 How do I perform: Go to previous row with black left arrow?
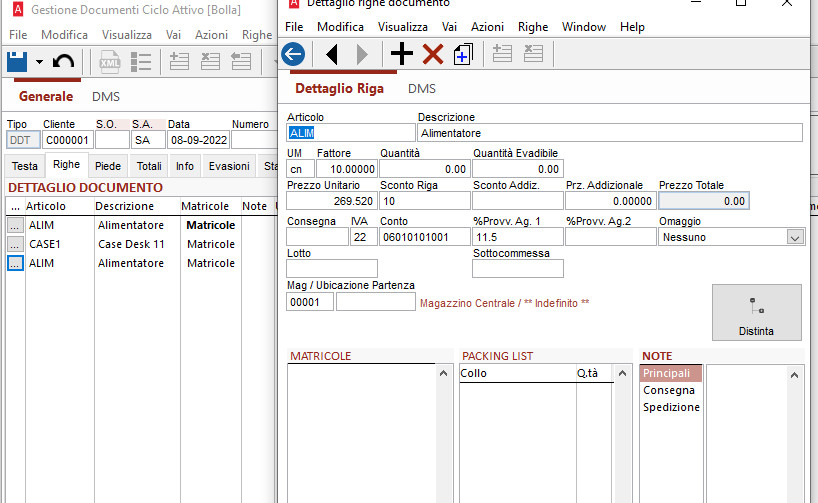click(332, 54)
